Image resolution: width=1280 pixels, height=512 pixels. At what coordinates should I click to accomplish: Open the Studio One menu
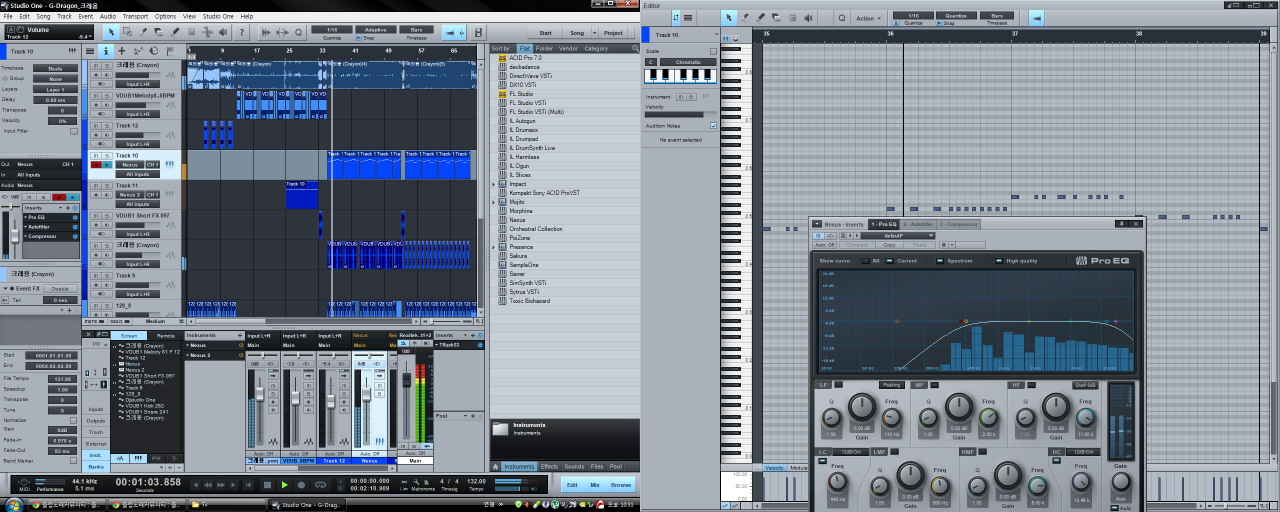218,16
